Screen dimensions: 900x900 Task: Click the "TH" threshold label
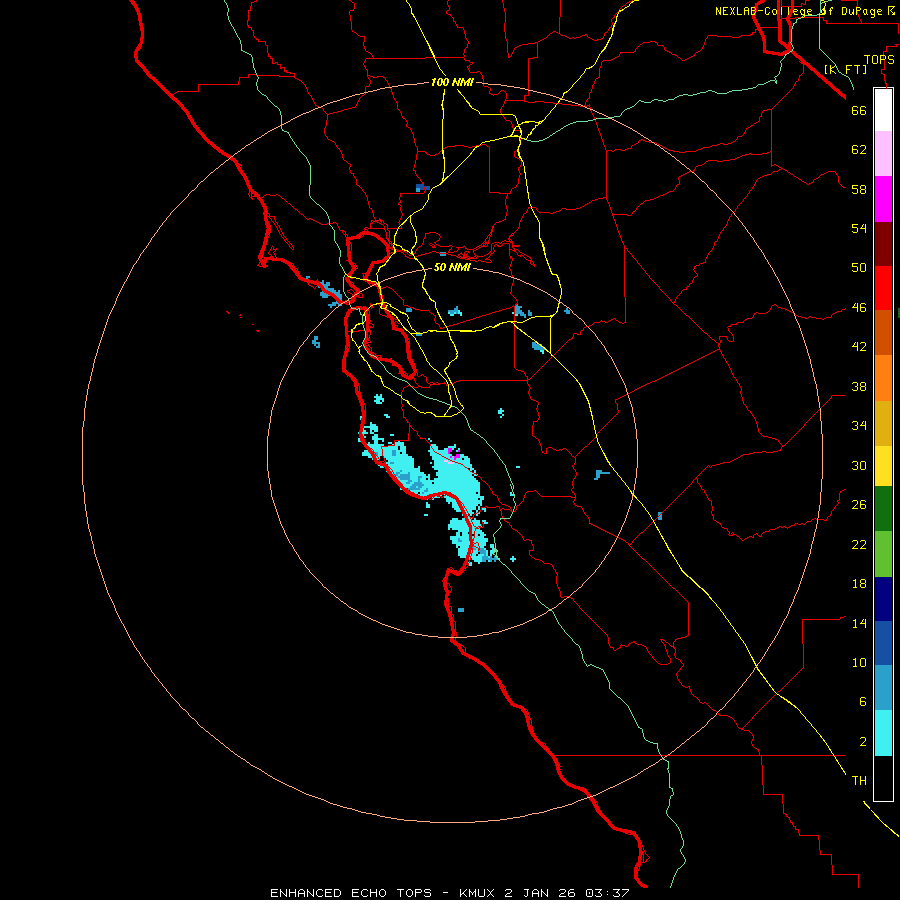click(x=859, y=781)
